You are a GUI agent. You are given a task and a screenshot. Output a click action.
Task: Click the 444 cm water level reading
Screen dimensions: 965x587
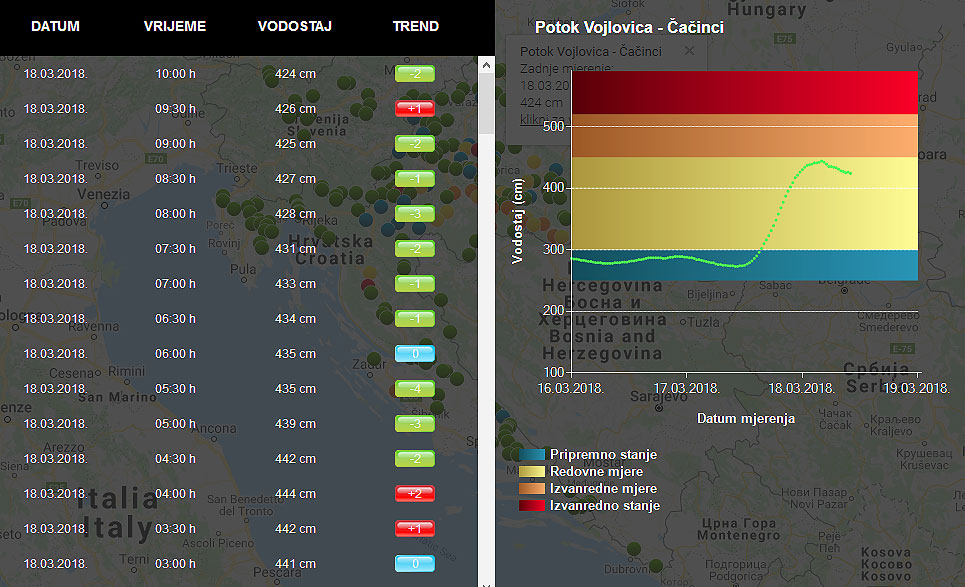pyautogui.click(x=295, y=493)
